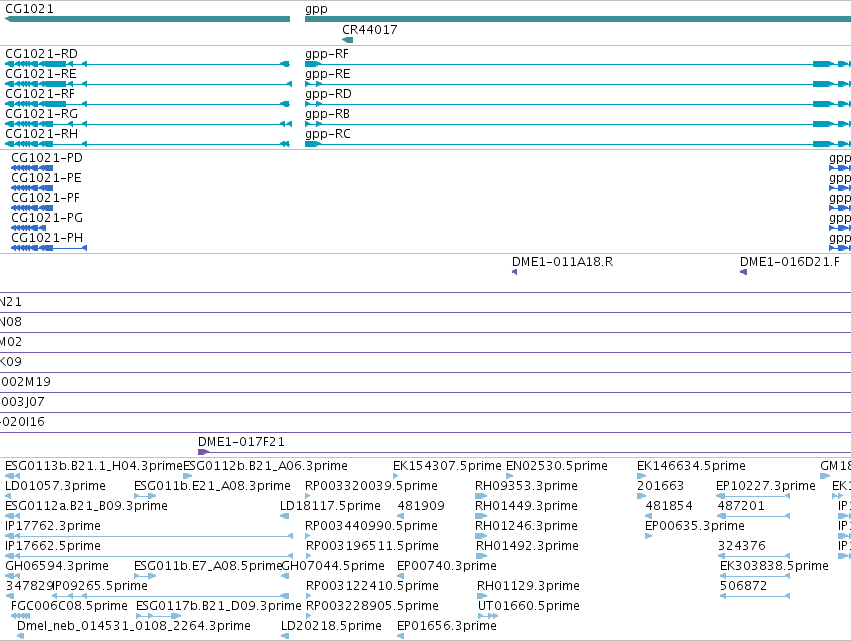Select transcript gpp-RF
851x641 pixels.
pyautogui.click(x=327, y=54)
